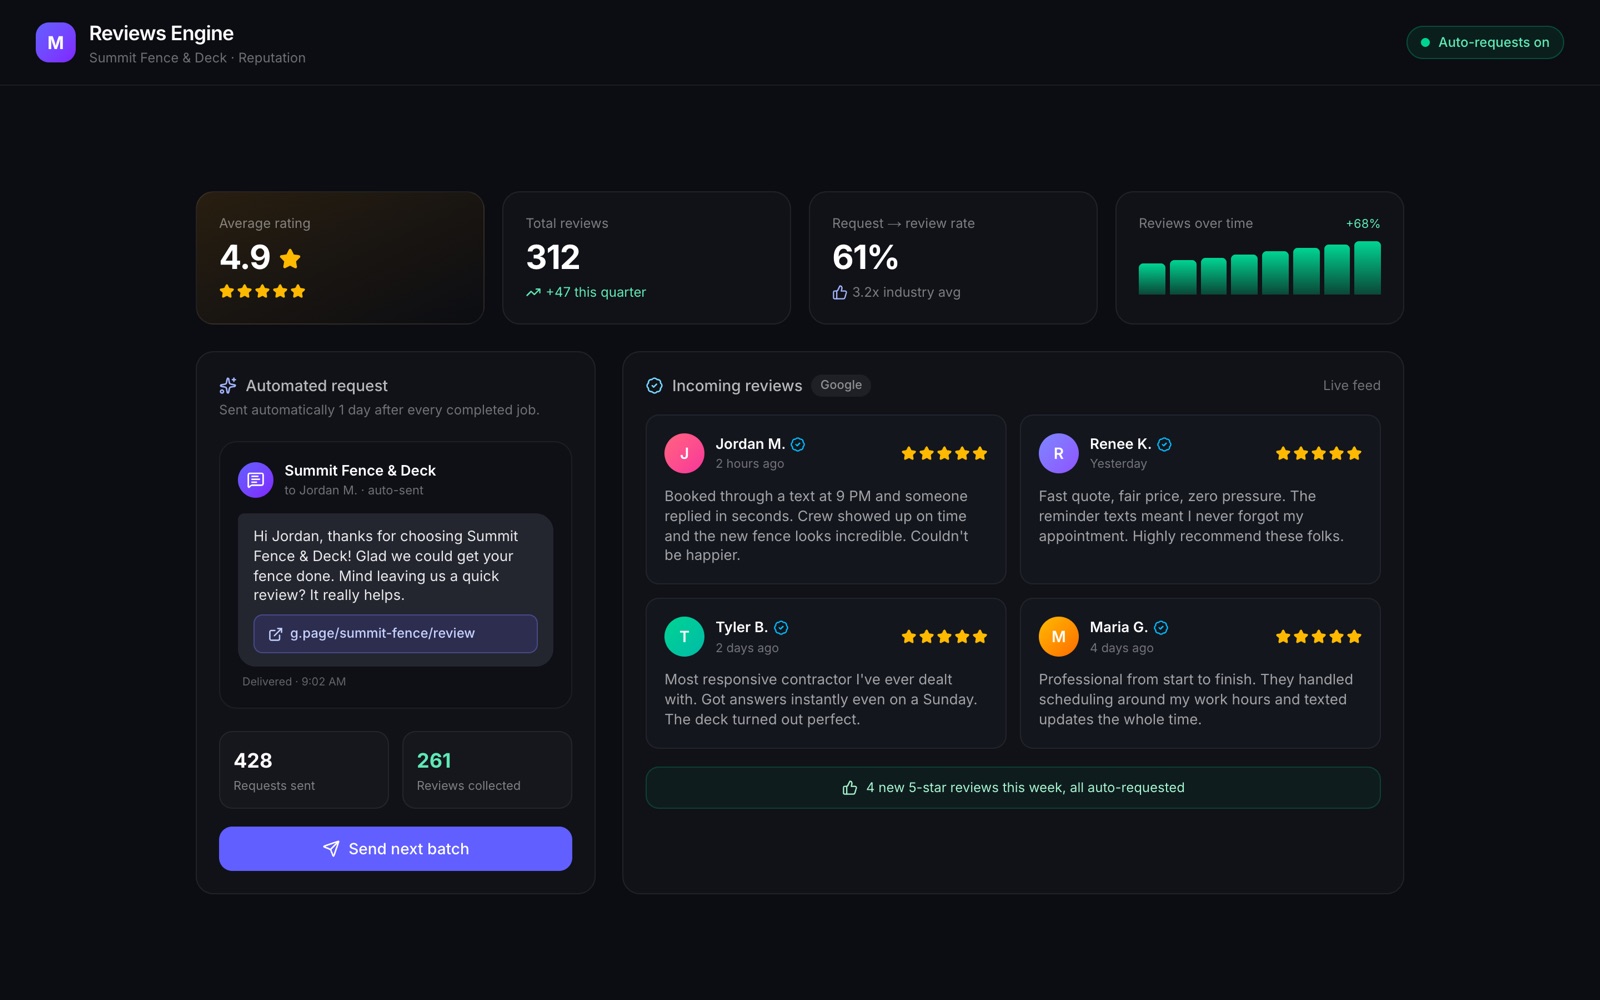Viewport: 1600px width, 1000px height.
Task: Open the 428 Requests sent stat card
Action: coord(304,770)
